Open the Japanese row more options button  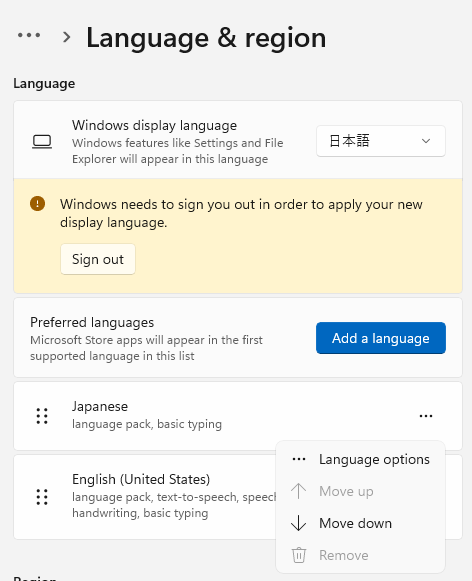[x=426, y=416]
